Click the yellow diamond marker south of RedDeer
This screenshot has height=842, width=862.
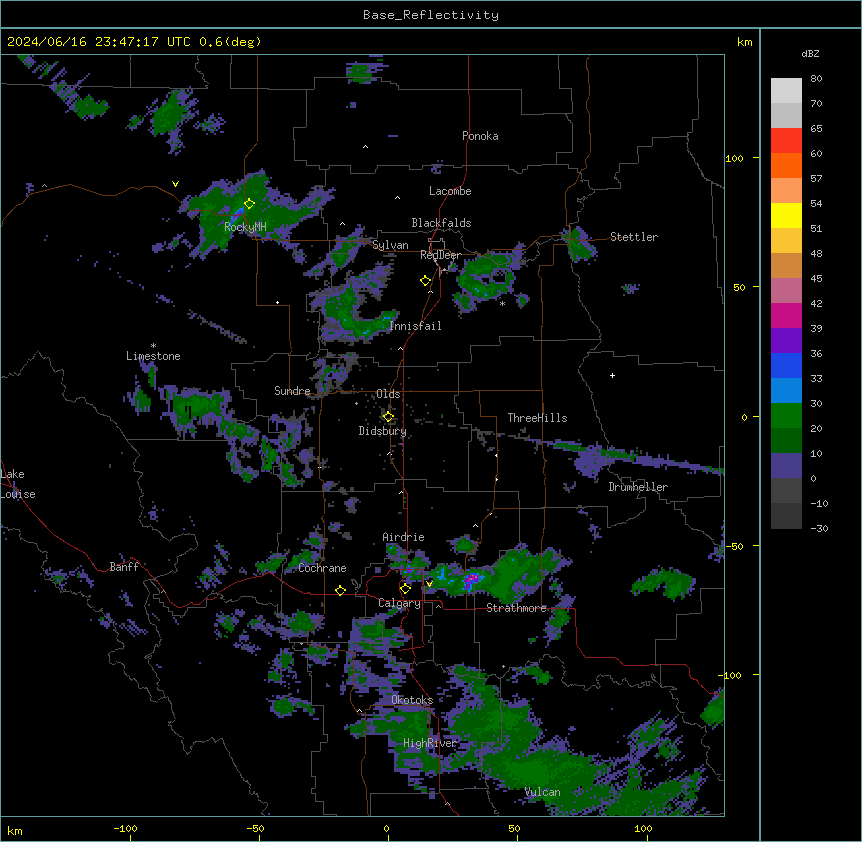(426, 281)
